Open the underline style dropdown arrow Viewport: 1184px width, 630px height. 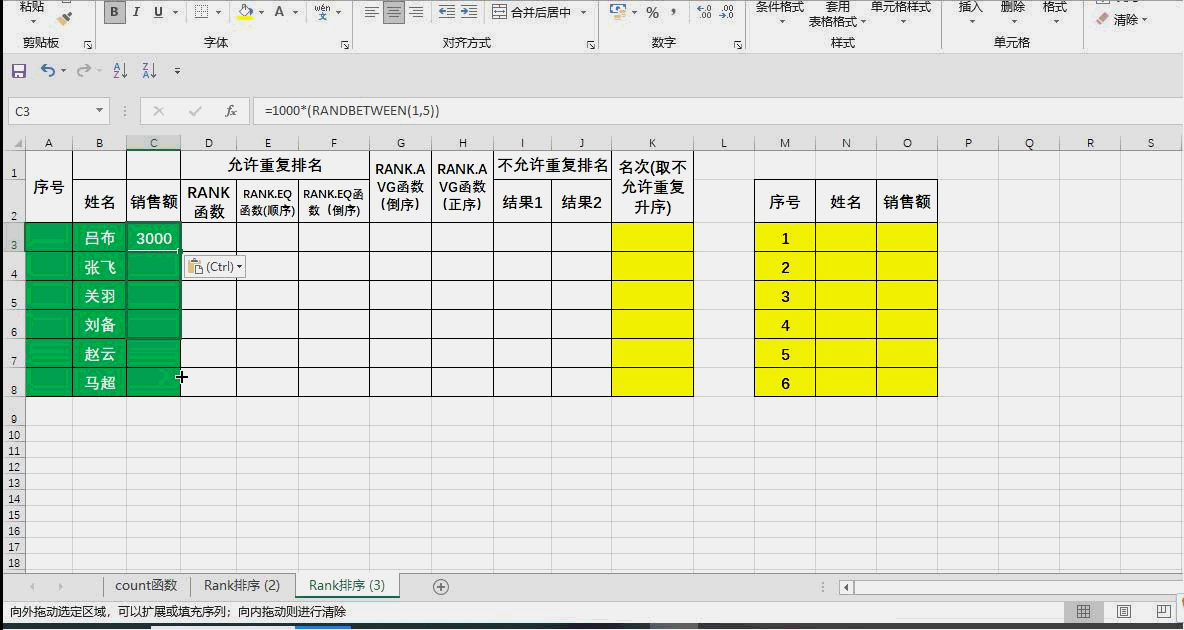(176, 12)
